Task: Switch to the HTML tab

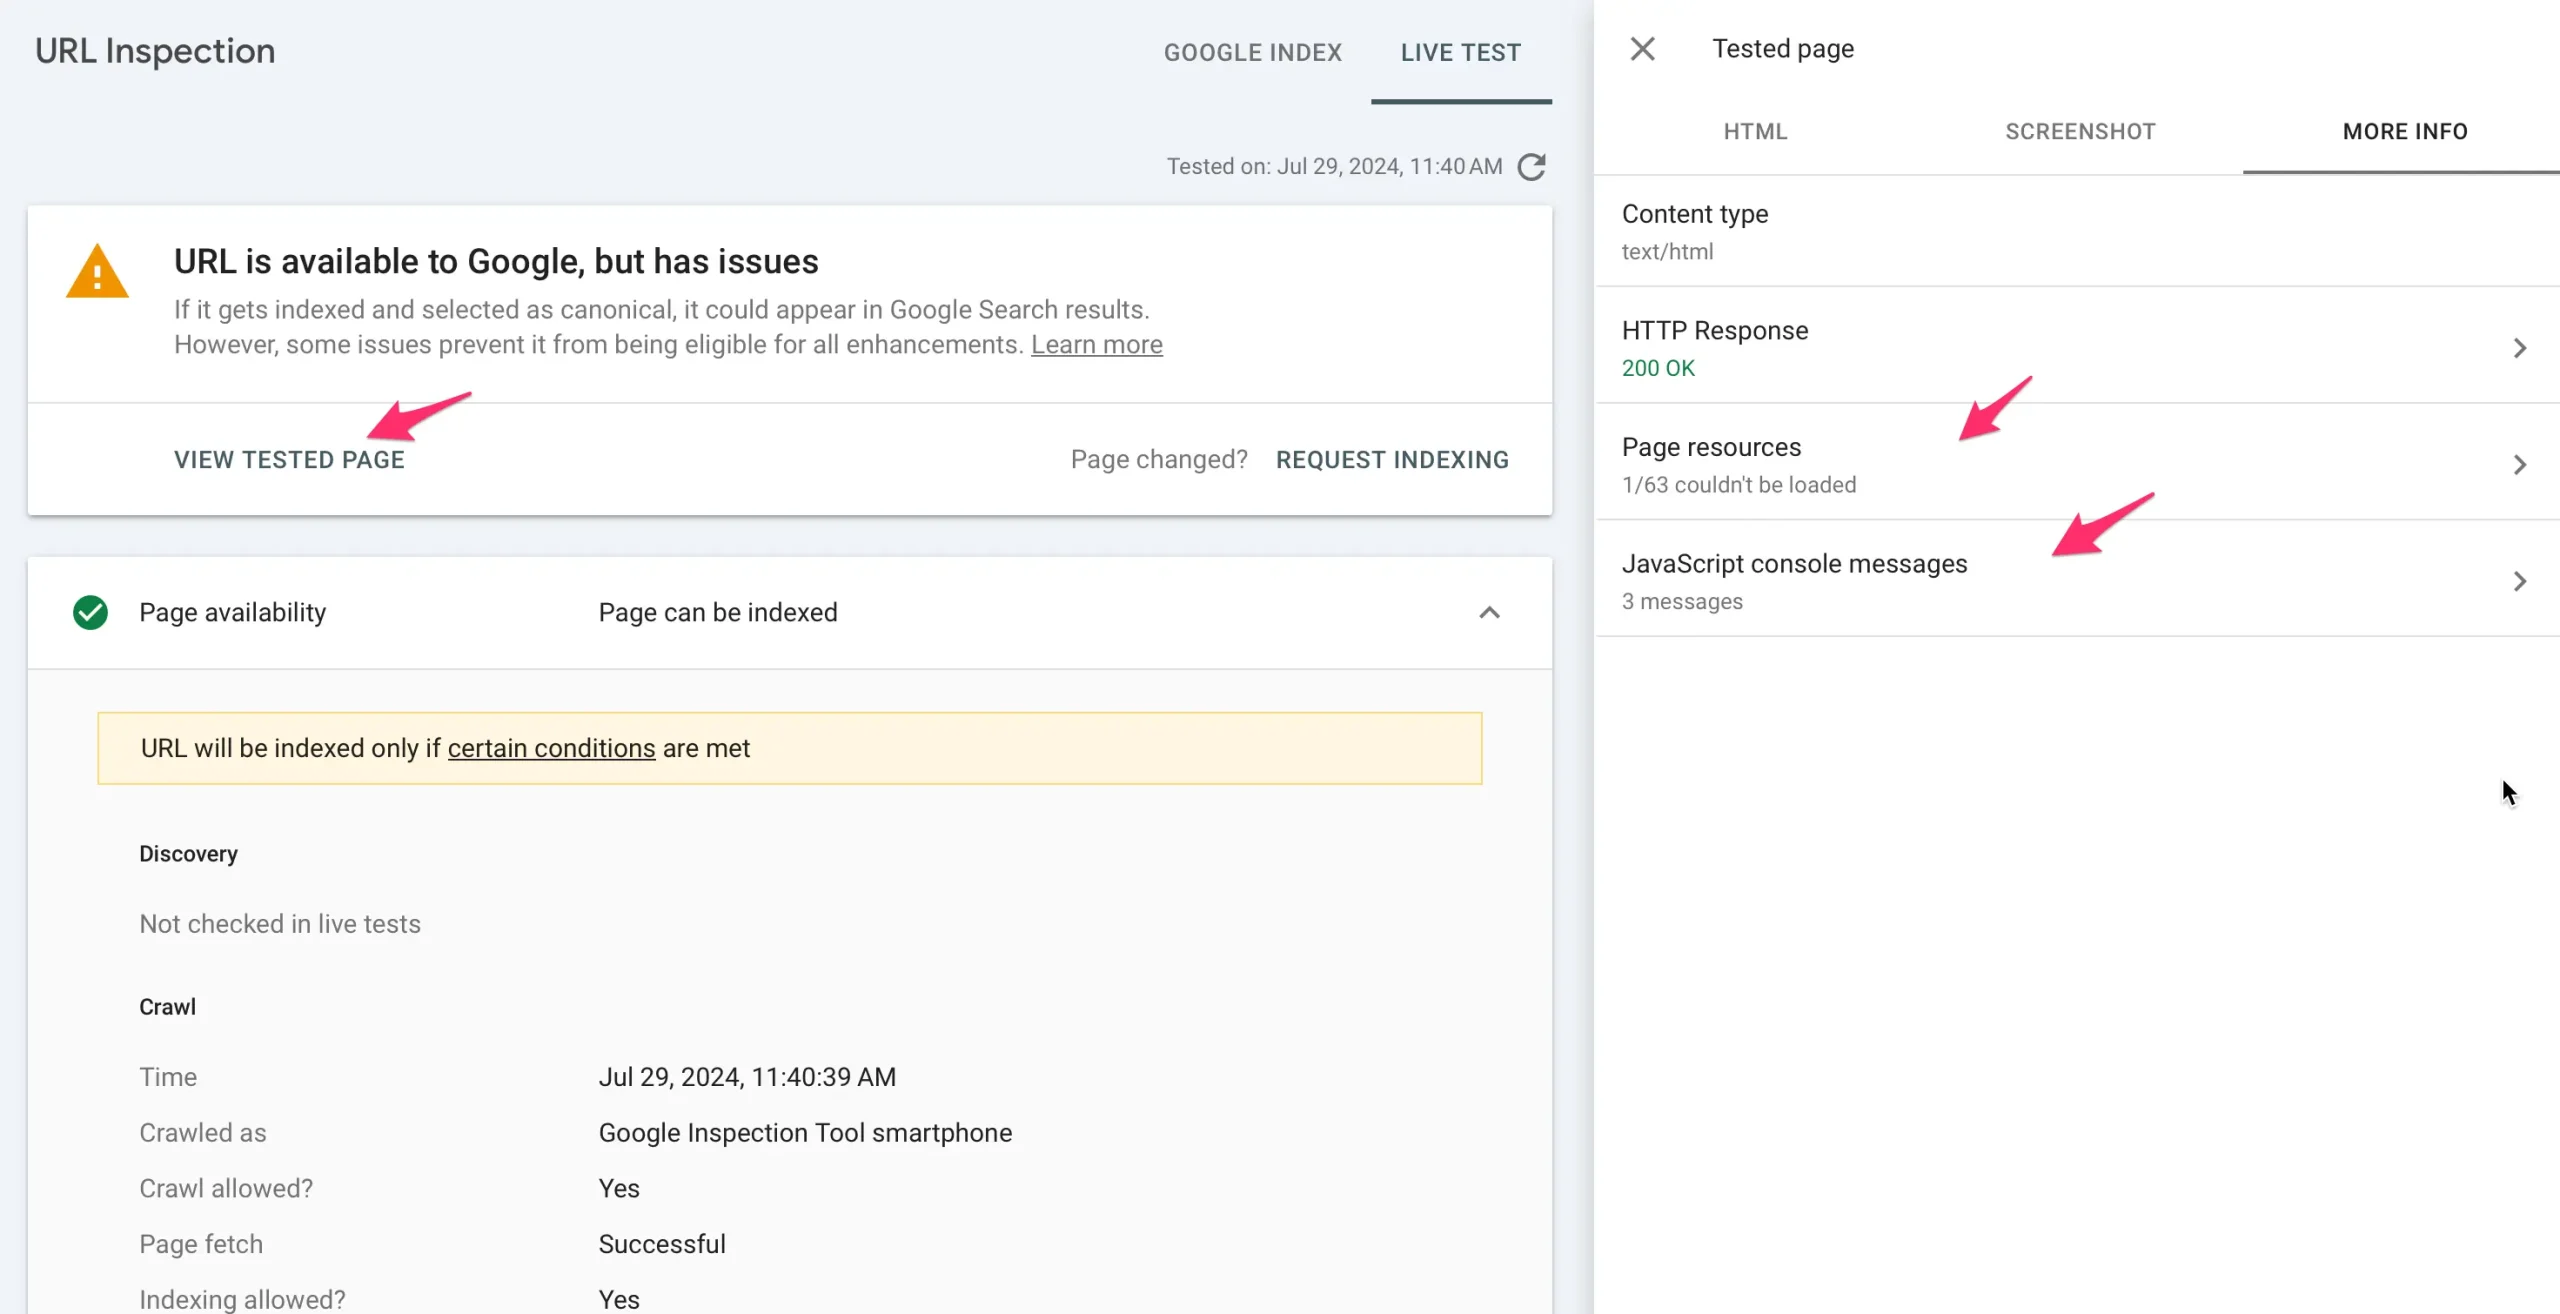Action: click(1755, 131)
